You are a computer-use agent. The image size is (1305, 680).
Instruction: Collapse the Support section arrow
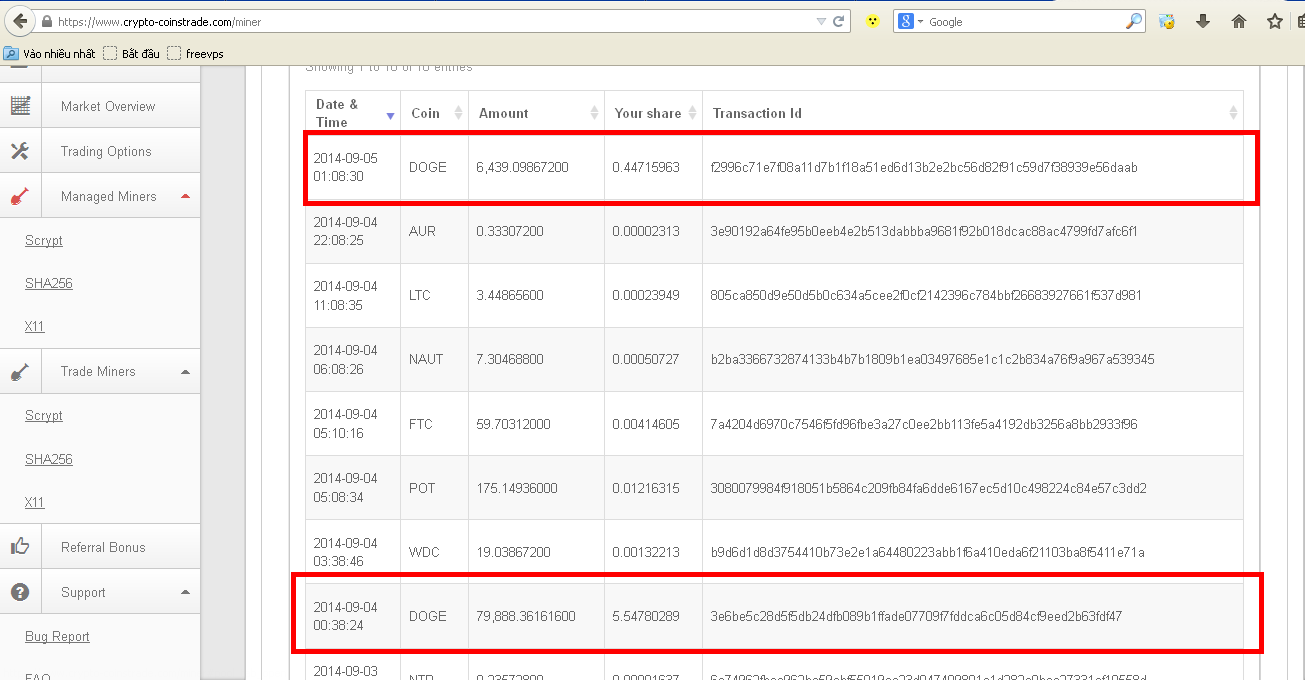[185, 592]
